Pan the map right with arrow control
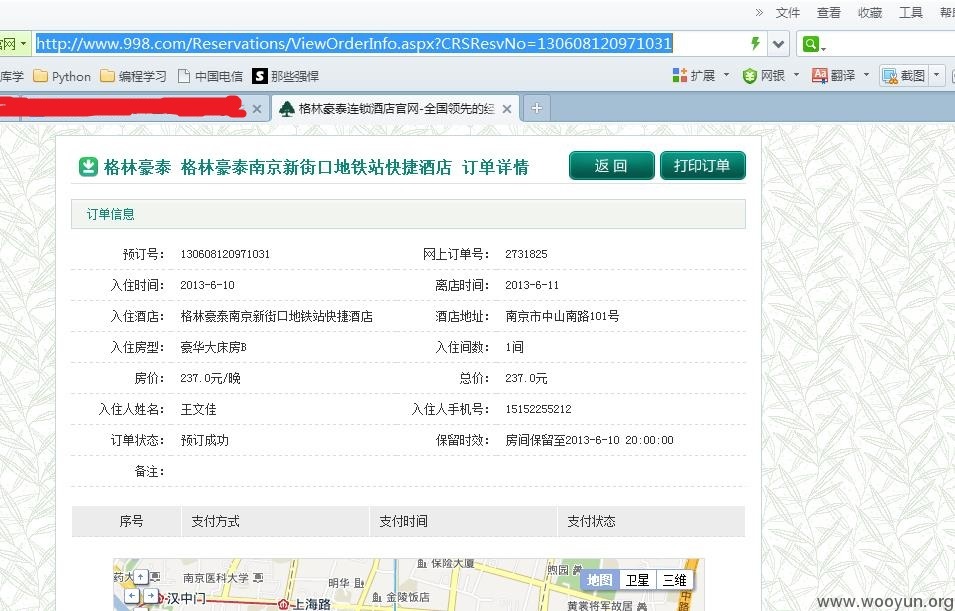Image resolution: width=955 pixels, height=611 pixels. 150,595
